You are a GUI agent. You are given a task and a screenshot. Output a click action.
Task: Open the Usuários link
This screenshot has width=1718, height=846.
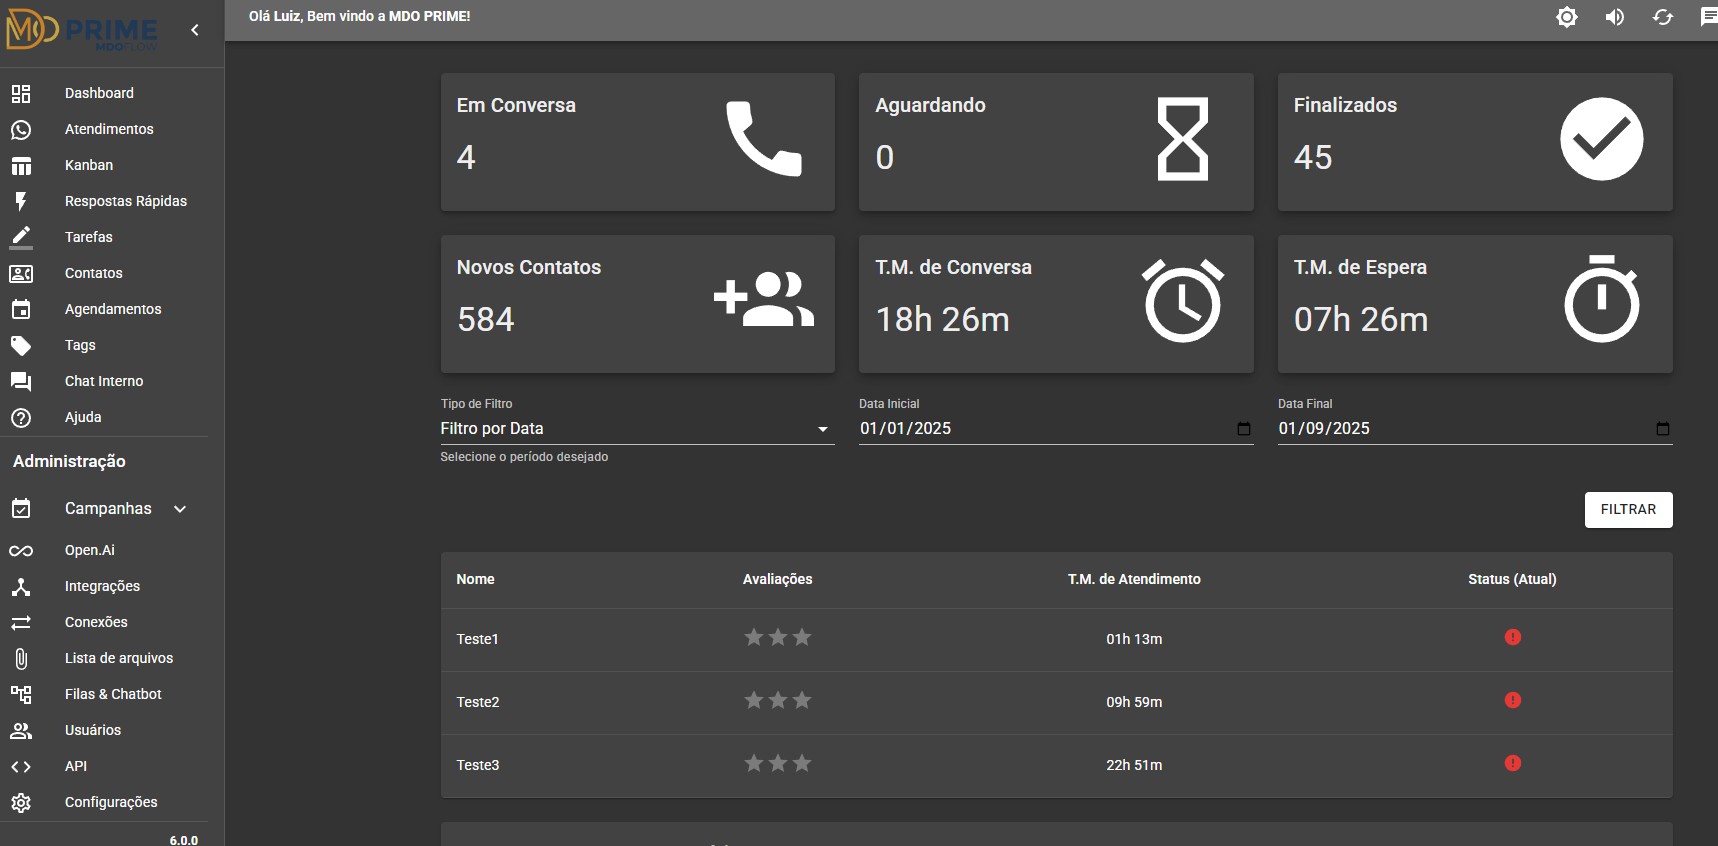[x=93, y=730]
